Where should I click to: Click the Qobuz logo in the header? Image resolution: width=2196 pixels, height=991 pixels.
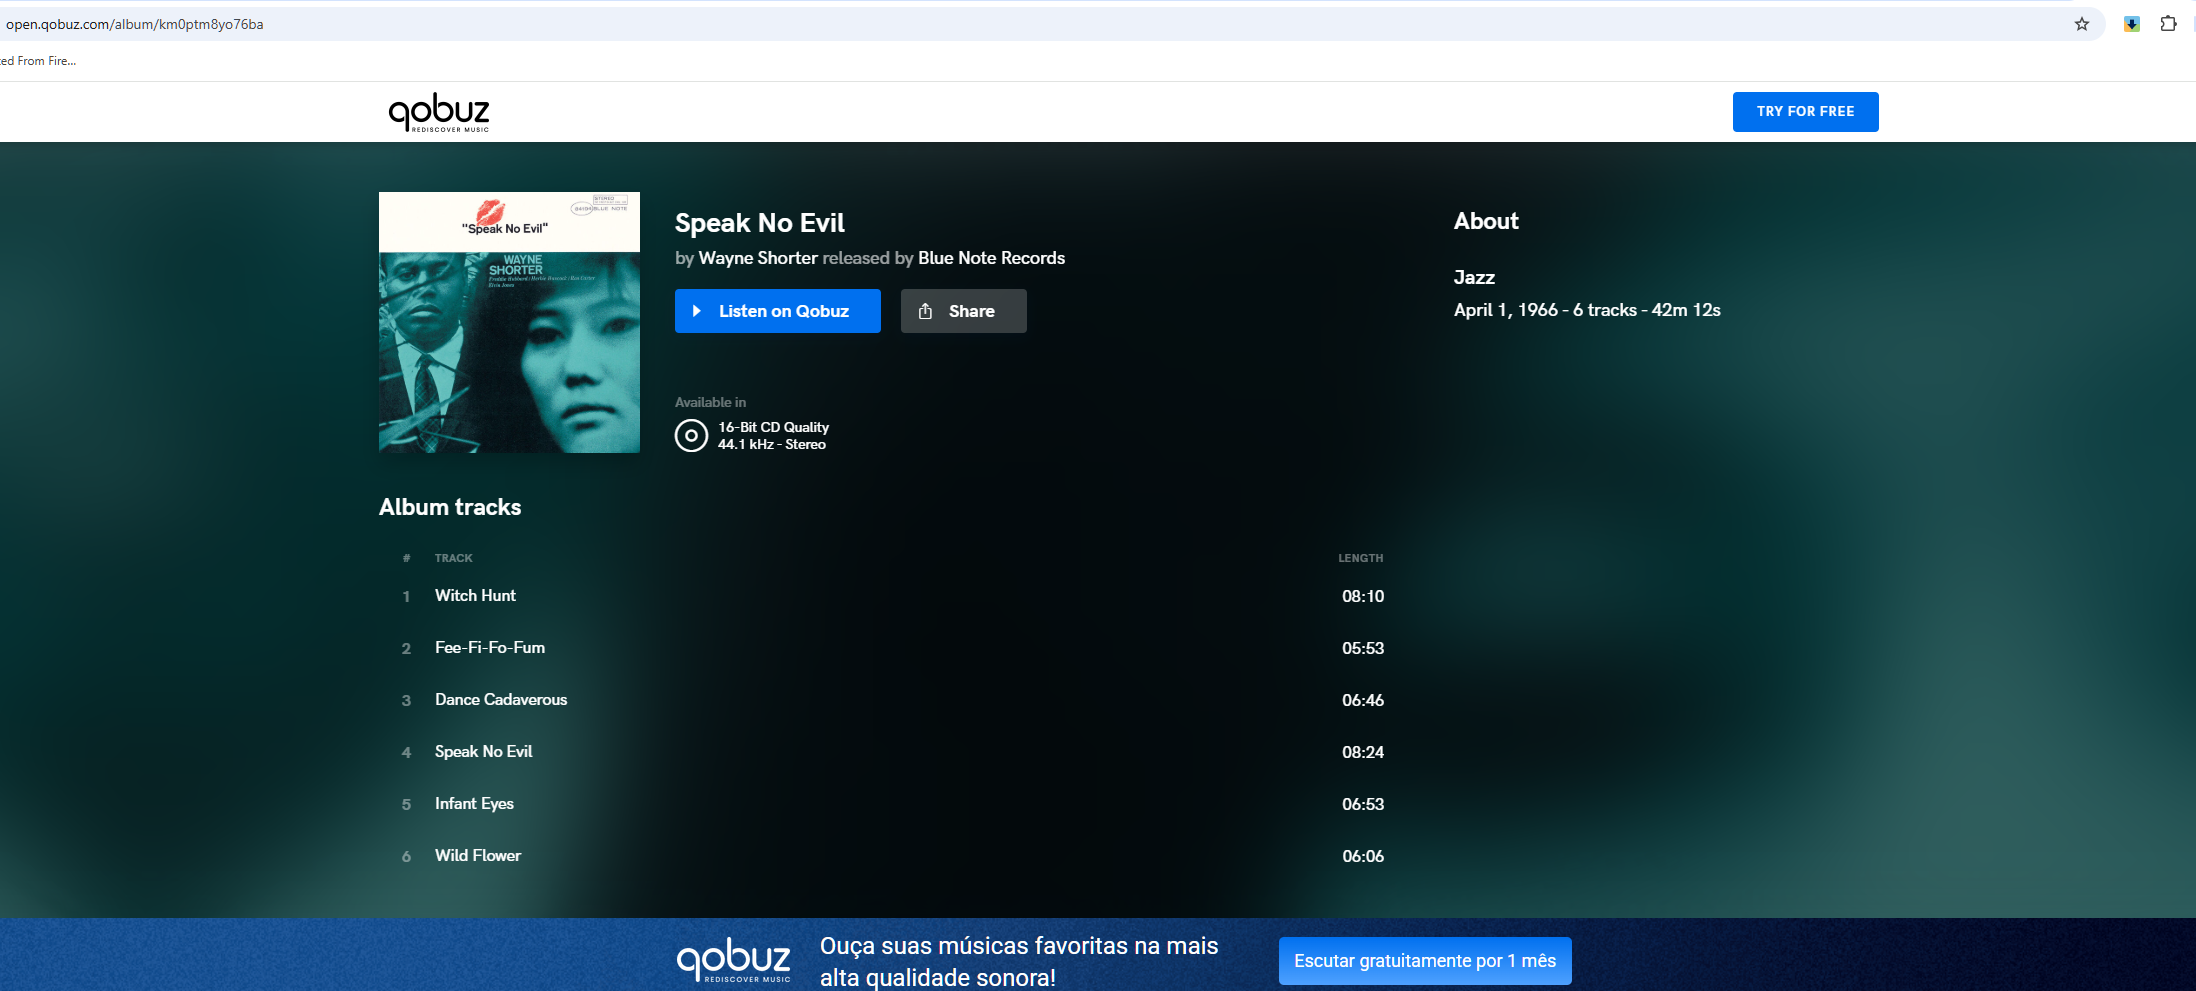[x=439, y=112]
